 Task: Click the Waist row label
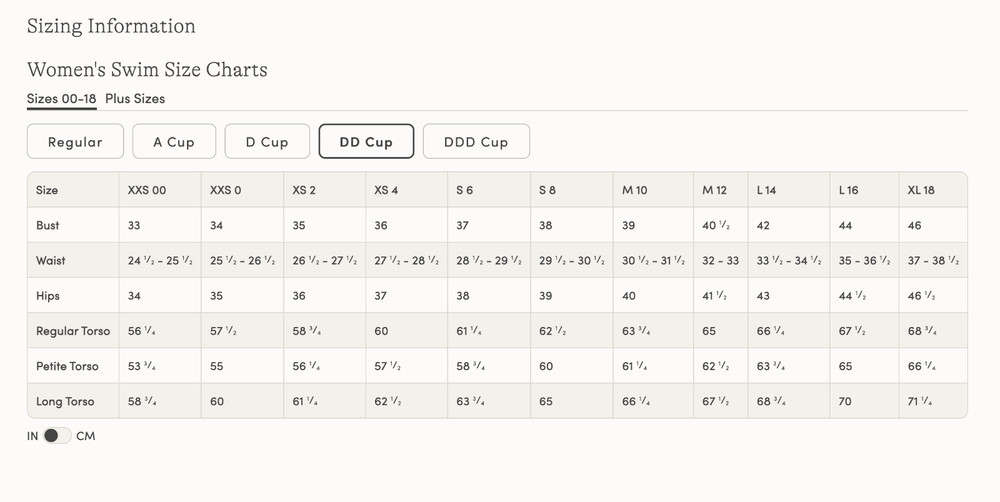pos(50,260)
